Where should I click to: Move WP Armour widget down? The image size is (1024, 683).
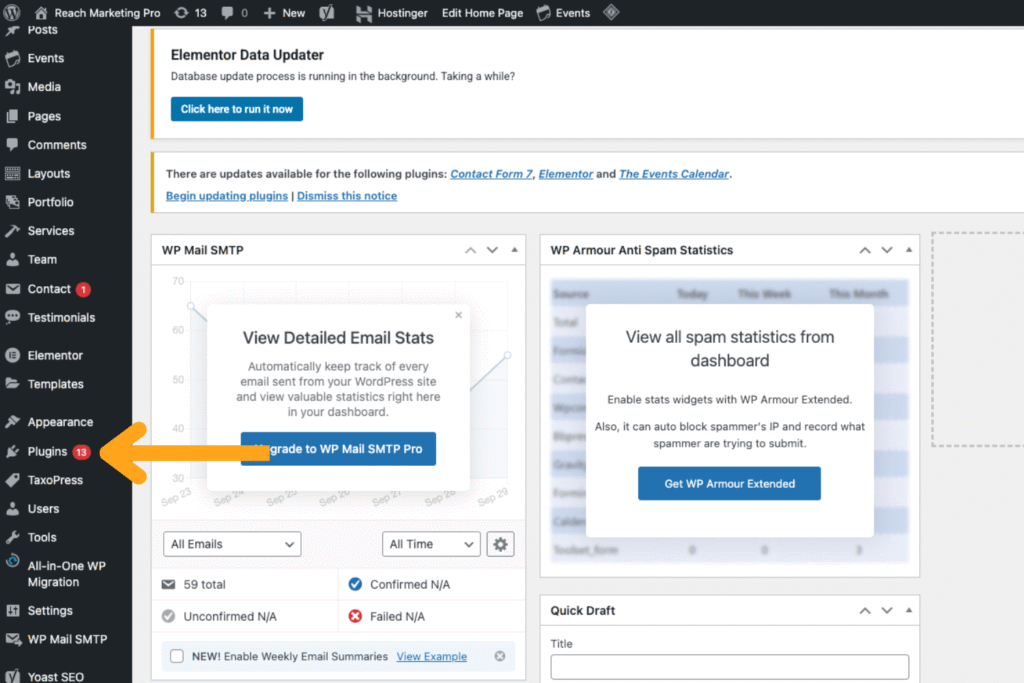(887, 250)
